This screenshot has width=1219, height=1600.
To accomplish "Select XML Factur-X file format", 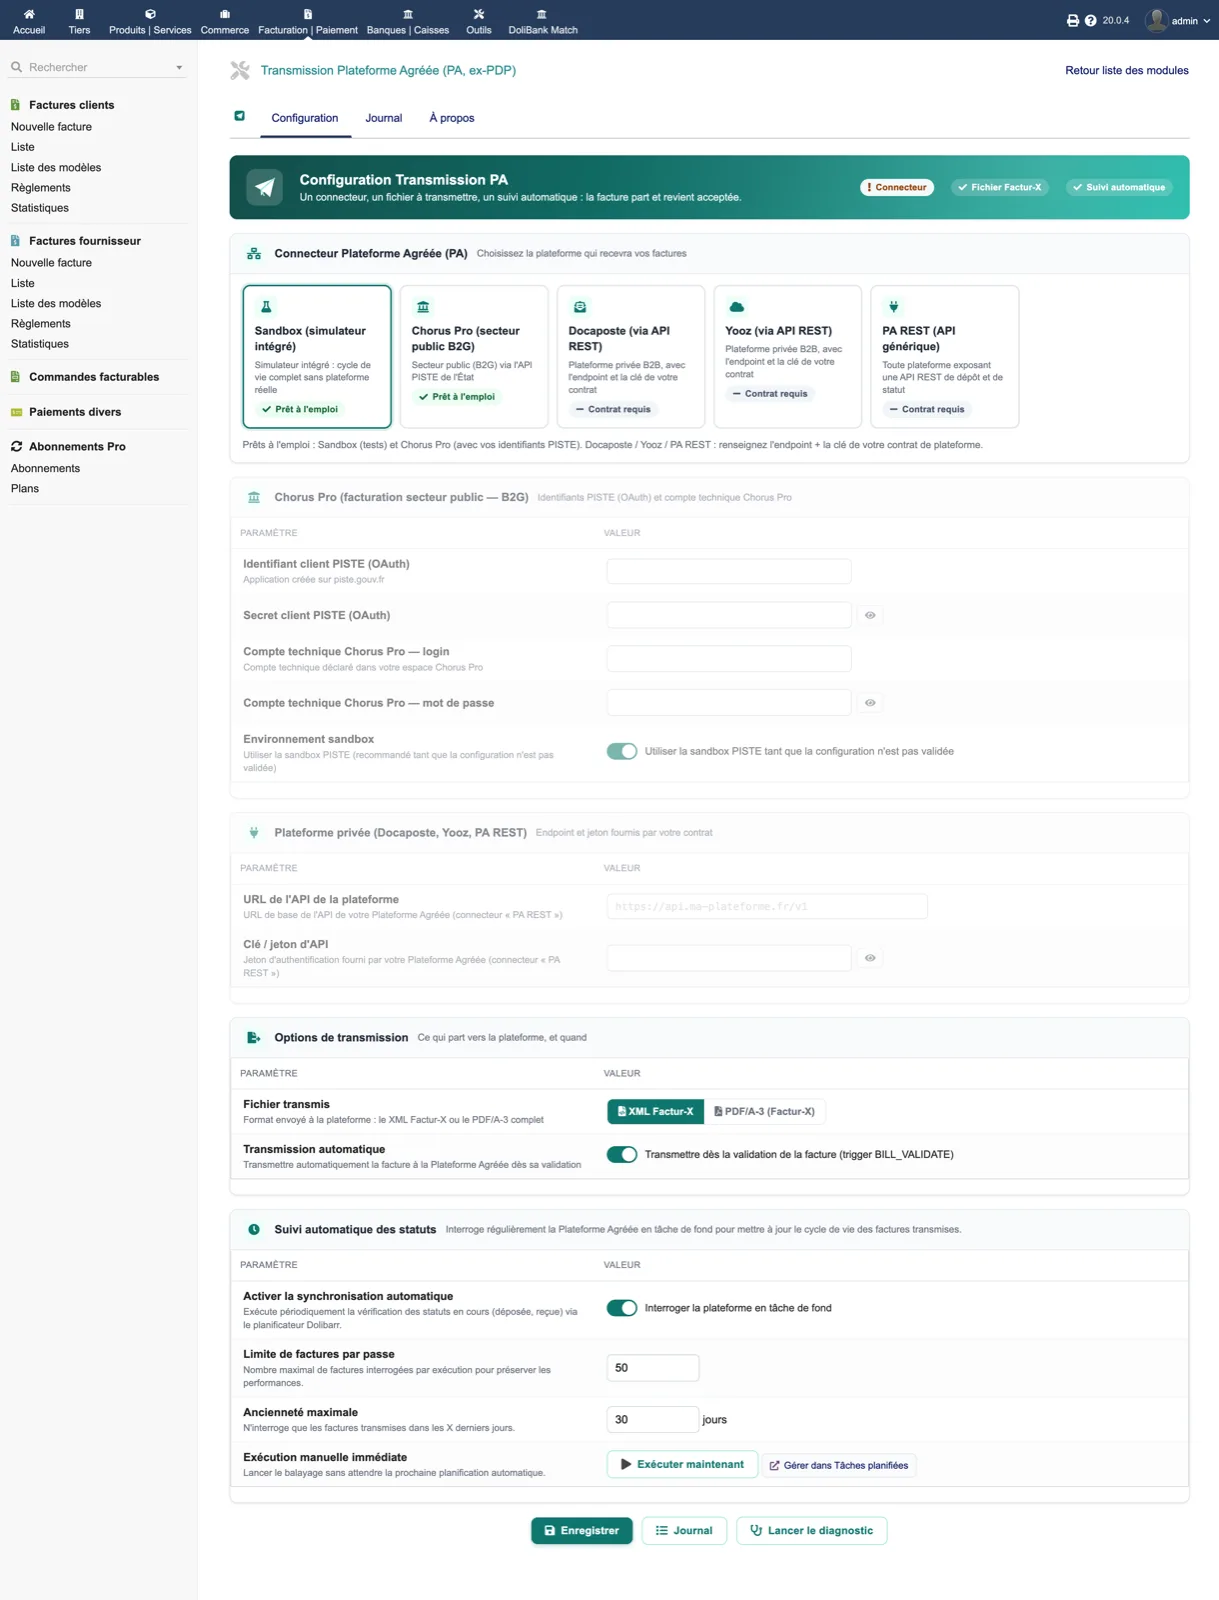I will (x=655, y=1111).
